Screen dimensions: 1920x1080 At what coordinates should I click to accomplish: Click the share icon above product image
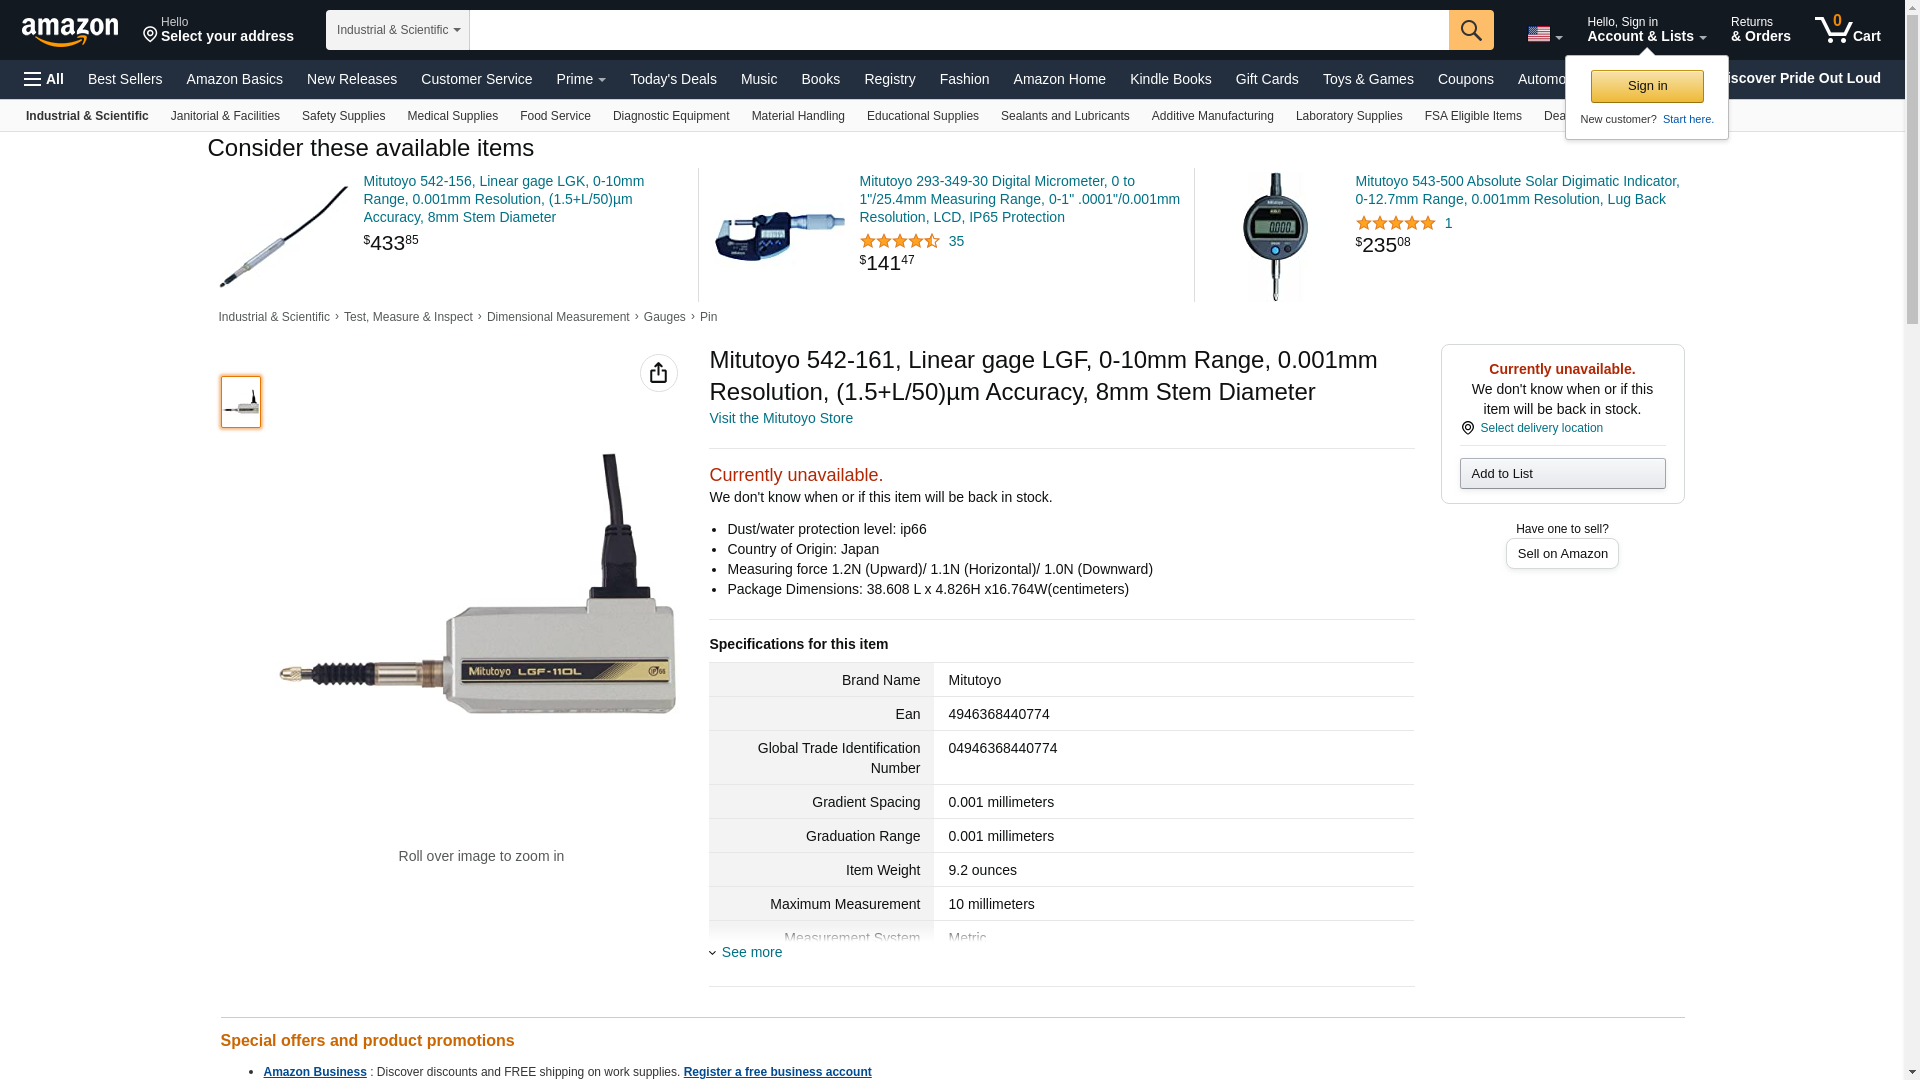(658, 373)
